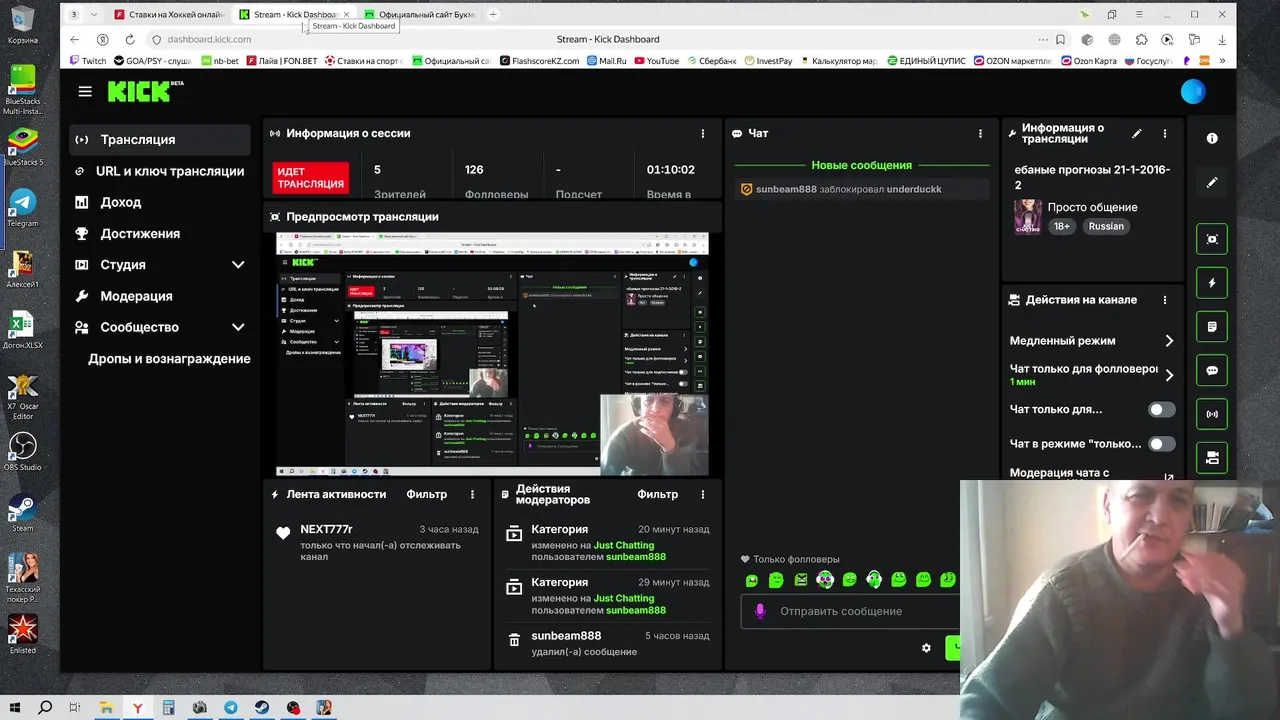Open the browser tab list dropdown arrow
This screenshot has width=1280, height=720.
click(x=94, y=14)
